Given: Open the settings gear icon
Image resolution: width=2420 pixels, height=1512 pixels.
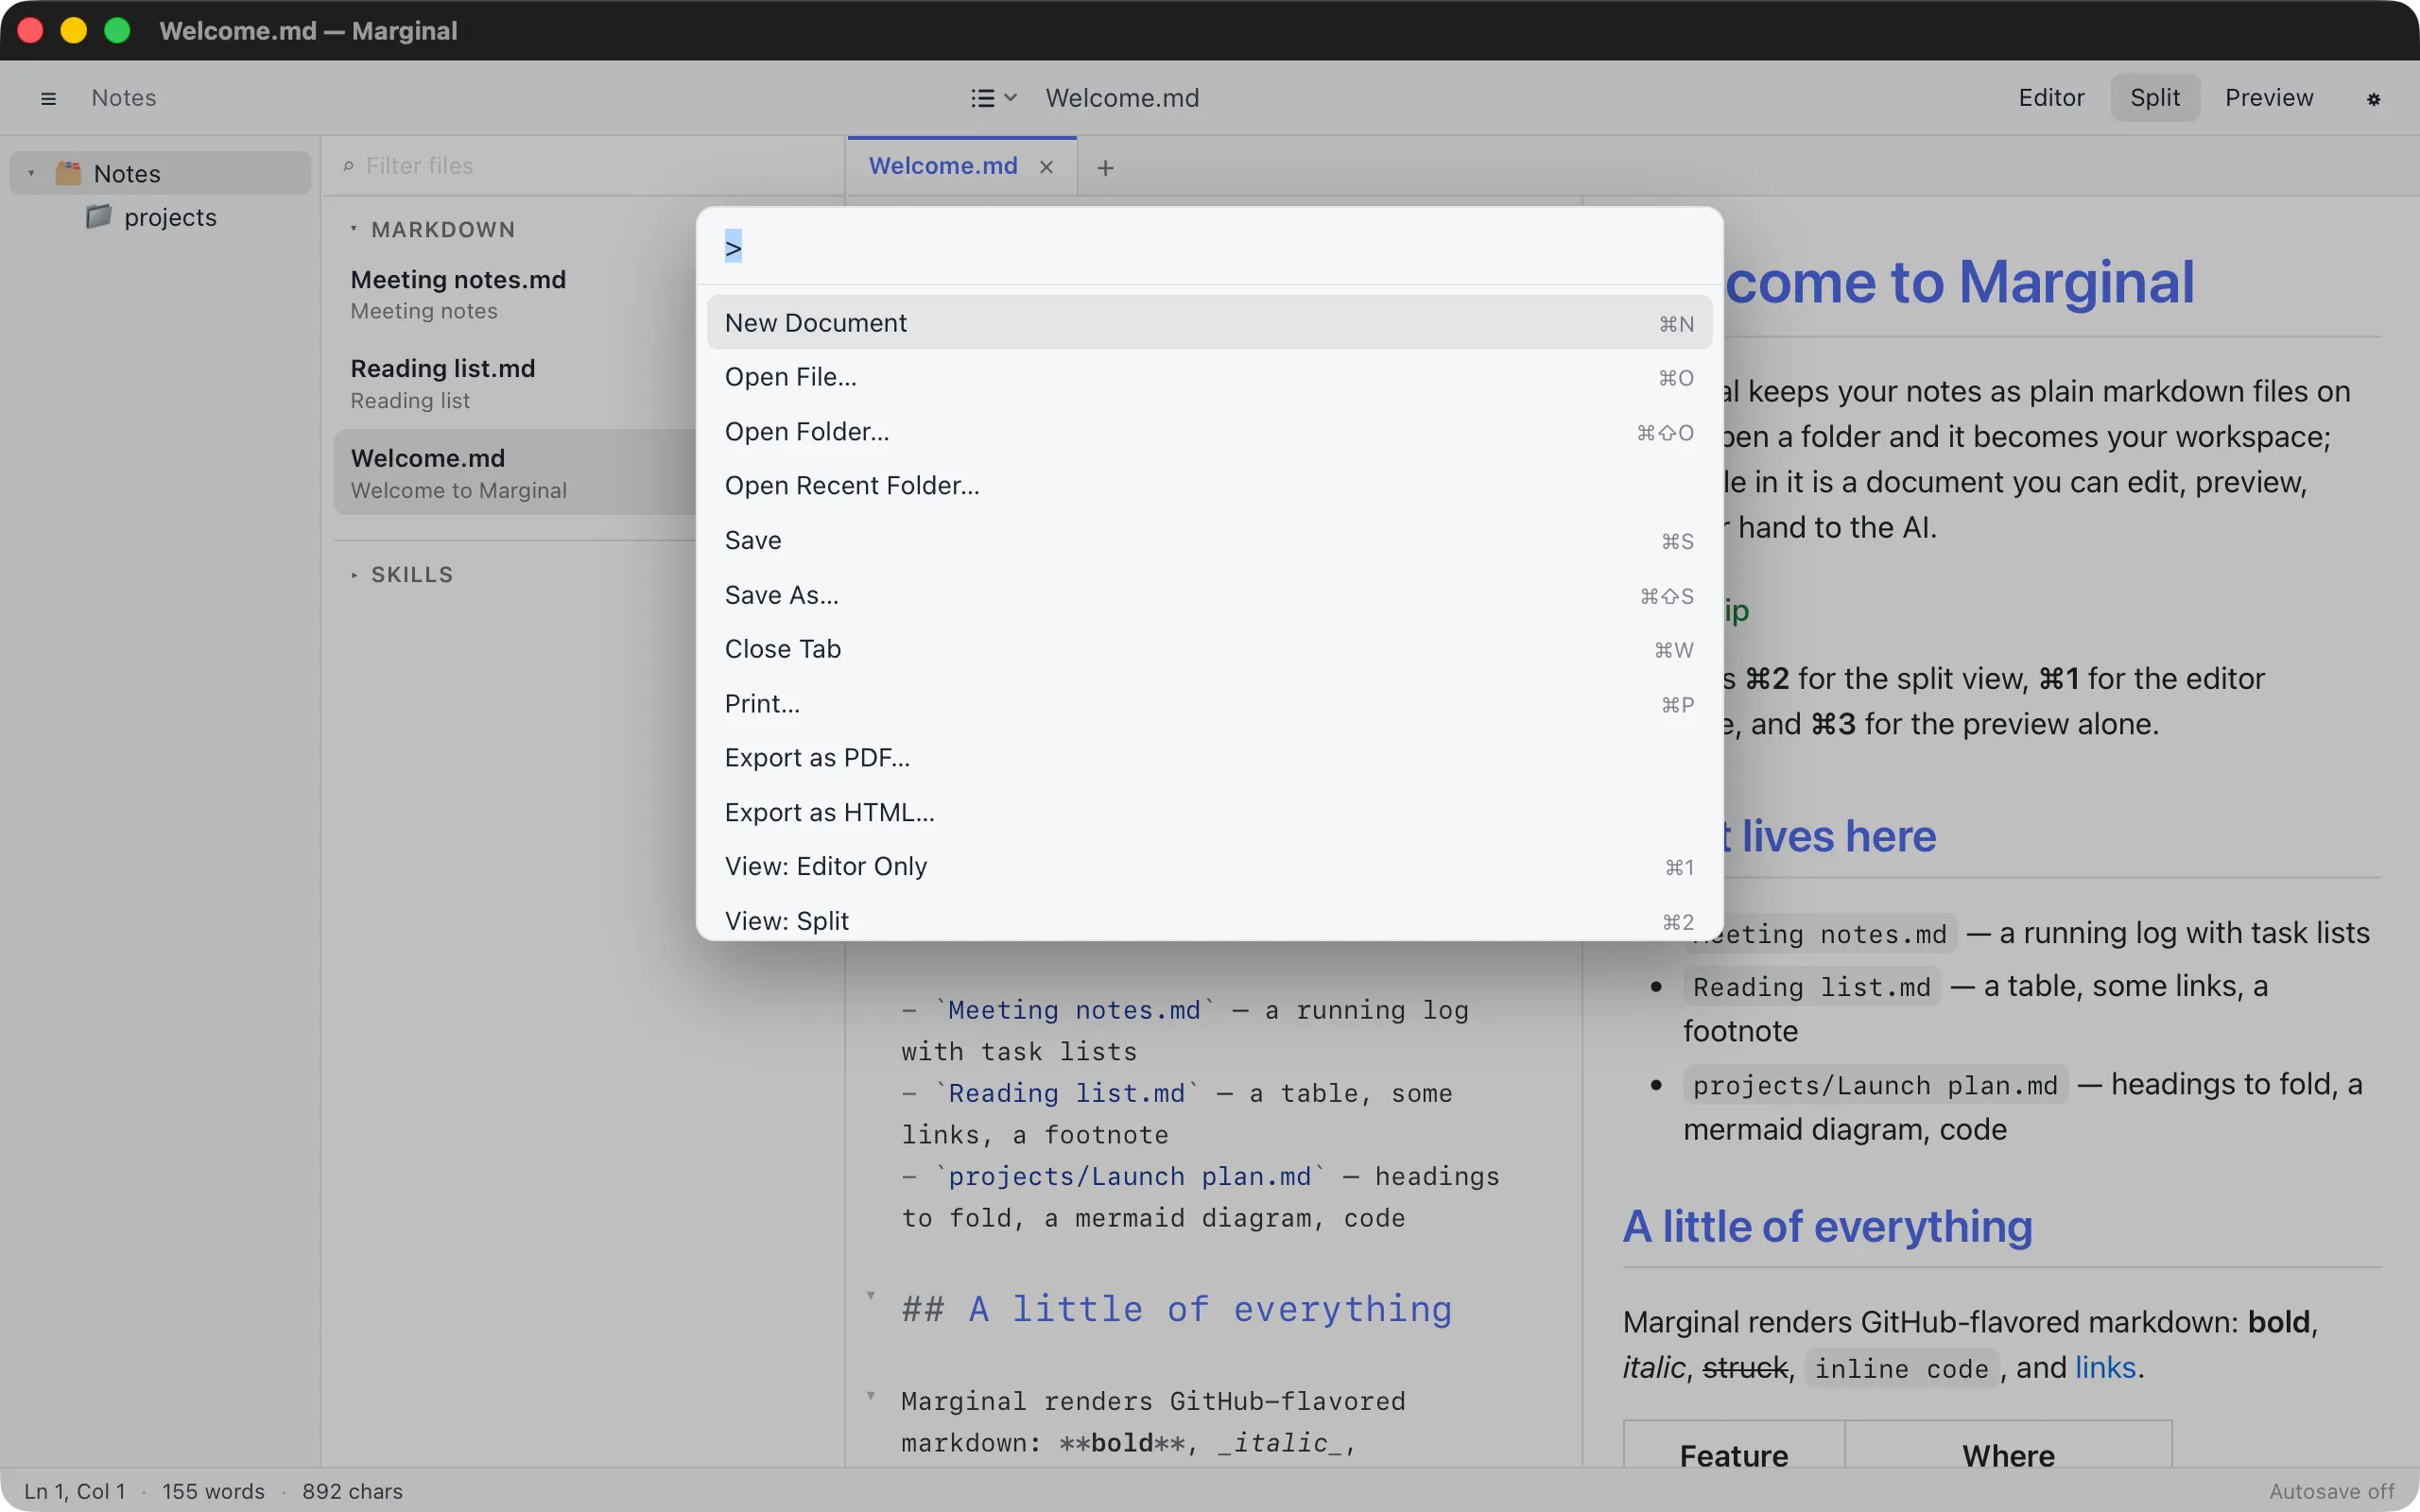Looking at the screenshot, I should click(x=2373, y=98).
